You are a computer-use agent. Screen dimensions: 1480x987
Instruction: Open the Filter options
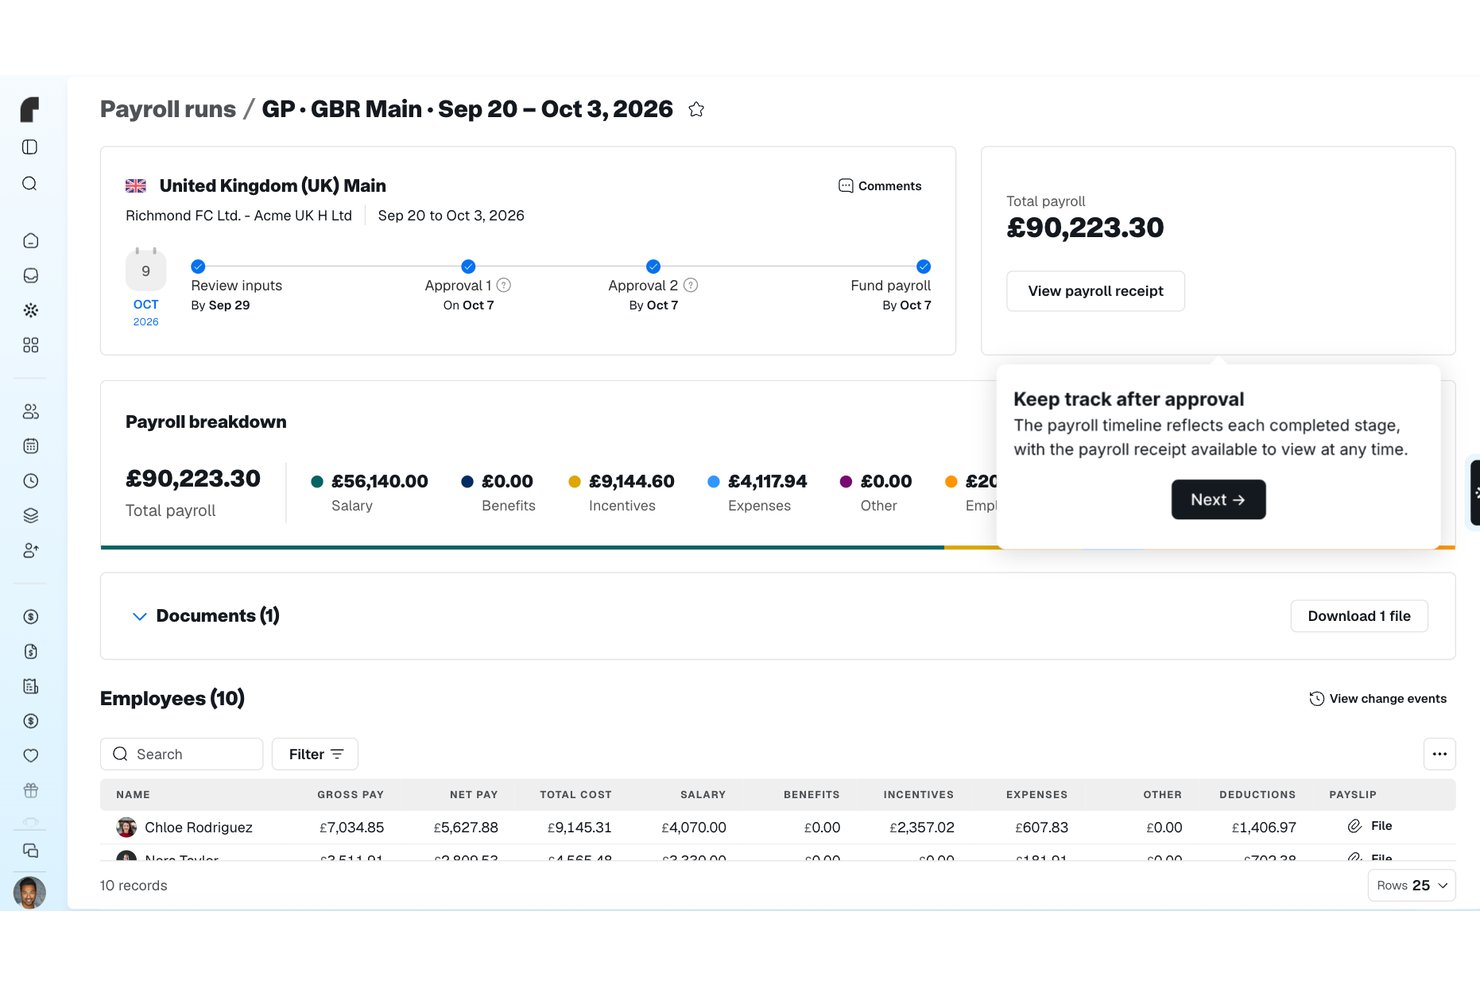(x=315, y=754)
